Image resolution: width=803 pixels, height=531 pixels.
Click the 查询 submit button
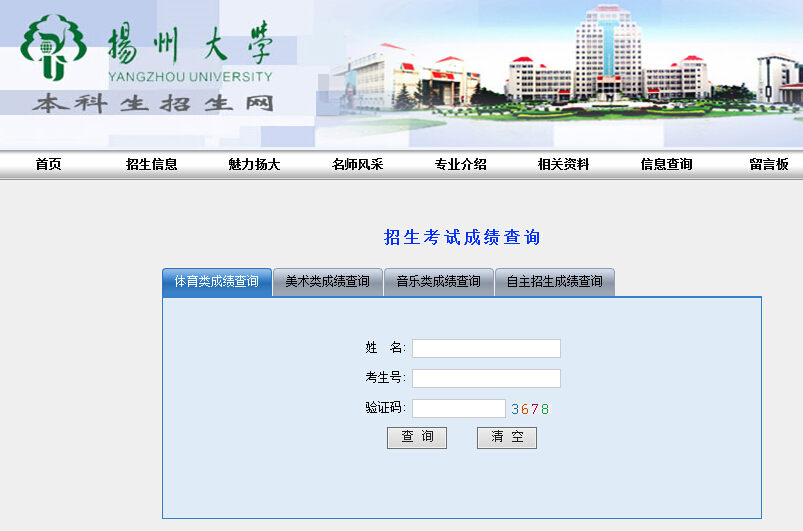417,438
